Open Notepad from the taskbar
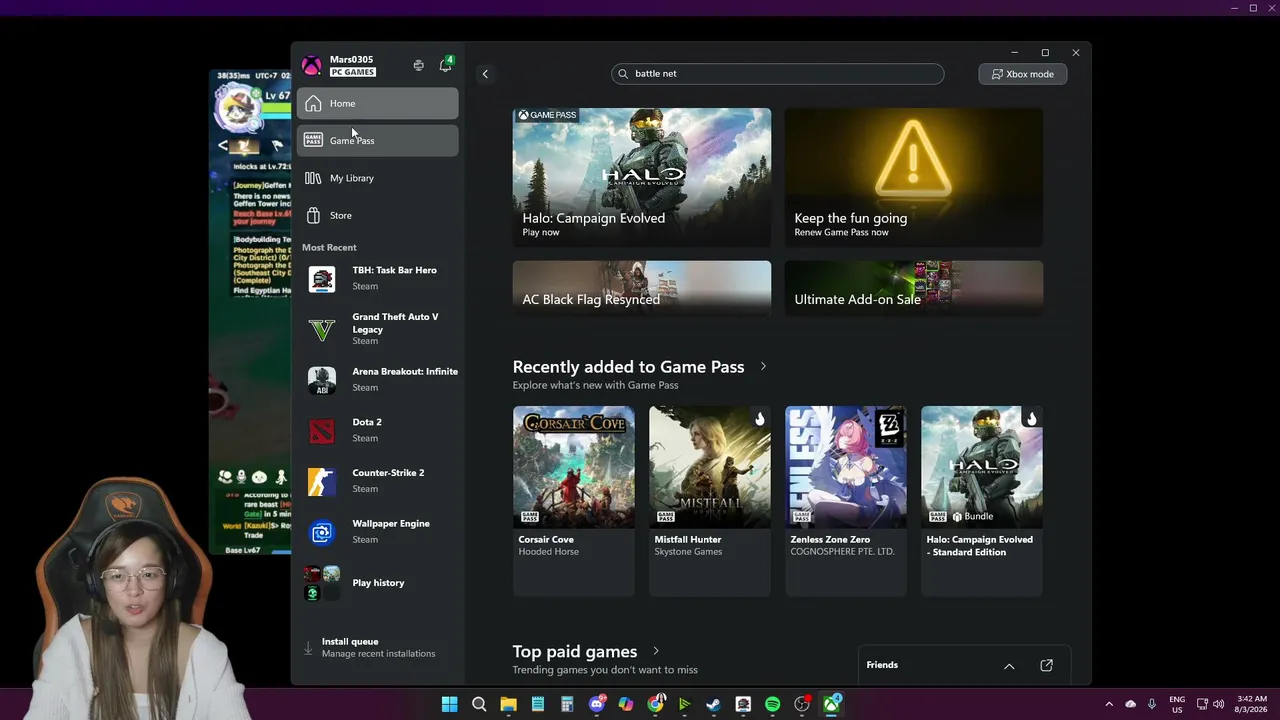1280x720 pixels. pos(538,704)
